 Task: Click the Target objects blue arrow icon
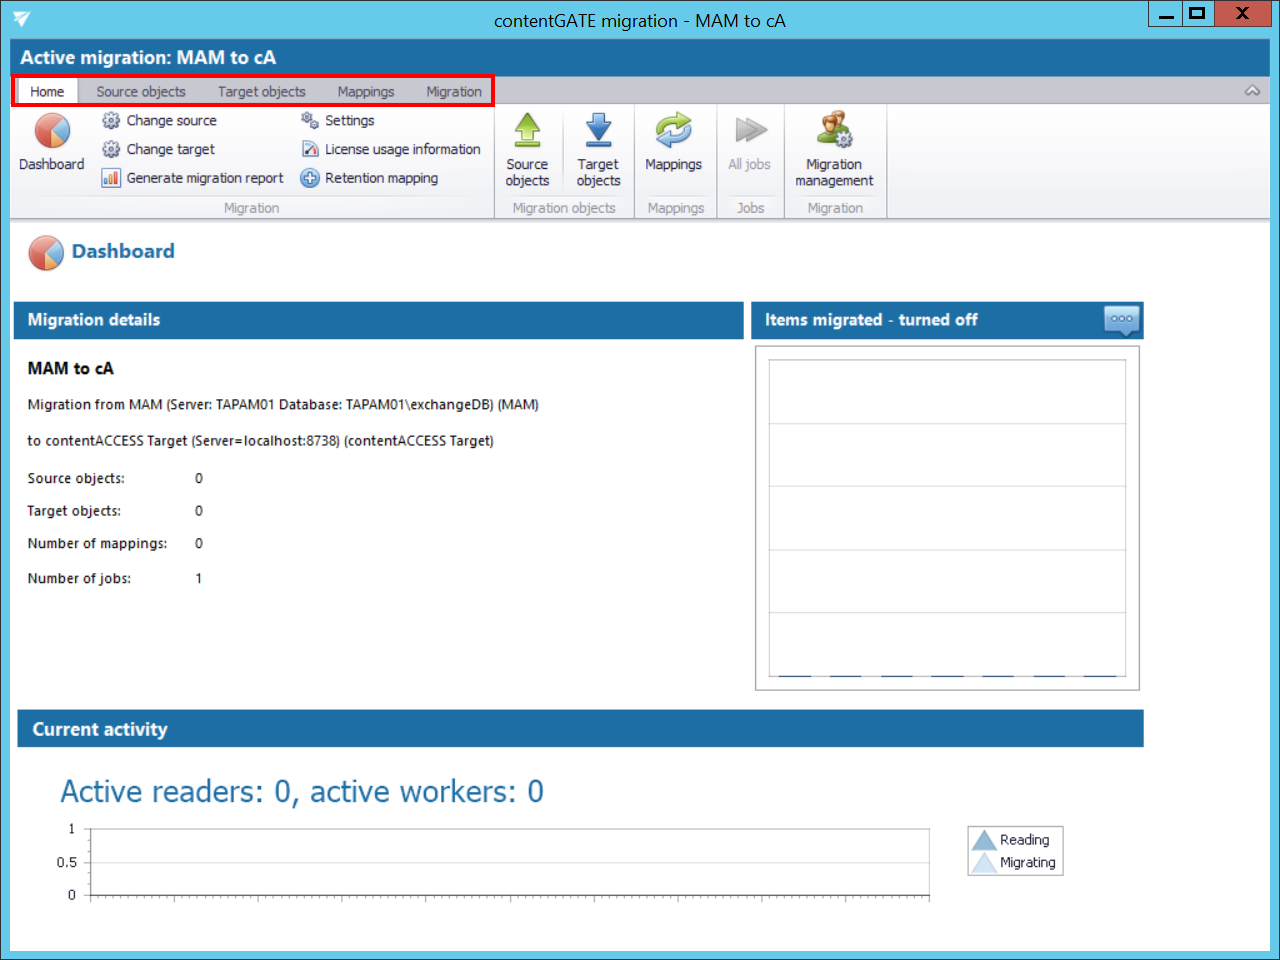[598, 131]
